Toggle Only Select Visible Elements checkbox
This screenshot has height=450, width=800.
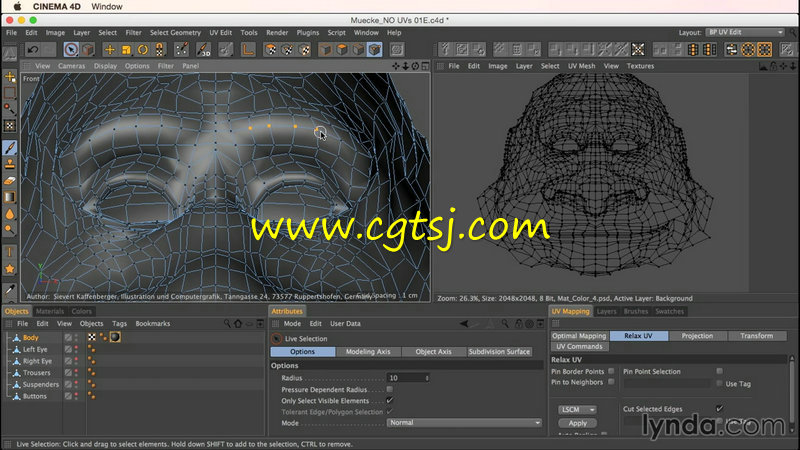(x=388, y=400)
